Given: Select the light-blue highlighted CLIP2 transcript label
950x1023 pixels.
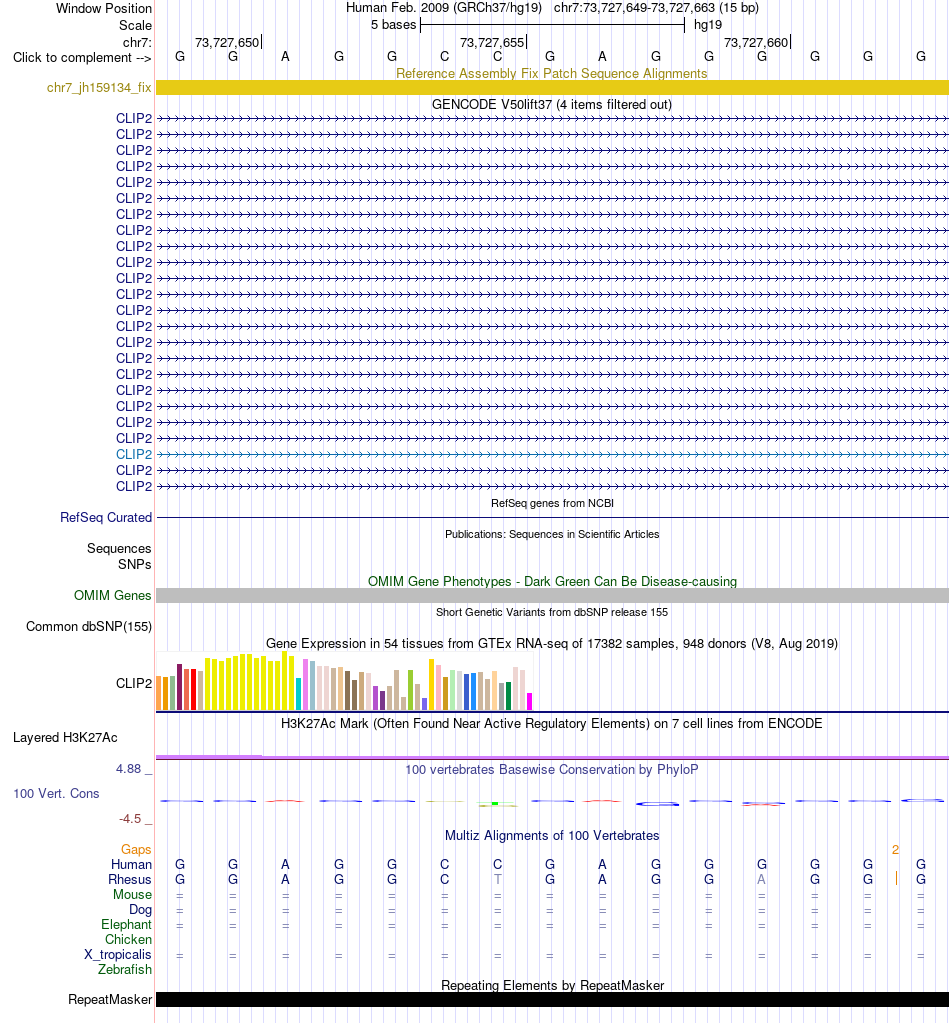Looking at the screenshot, I should pyautogui.click(x=134, y=454).
